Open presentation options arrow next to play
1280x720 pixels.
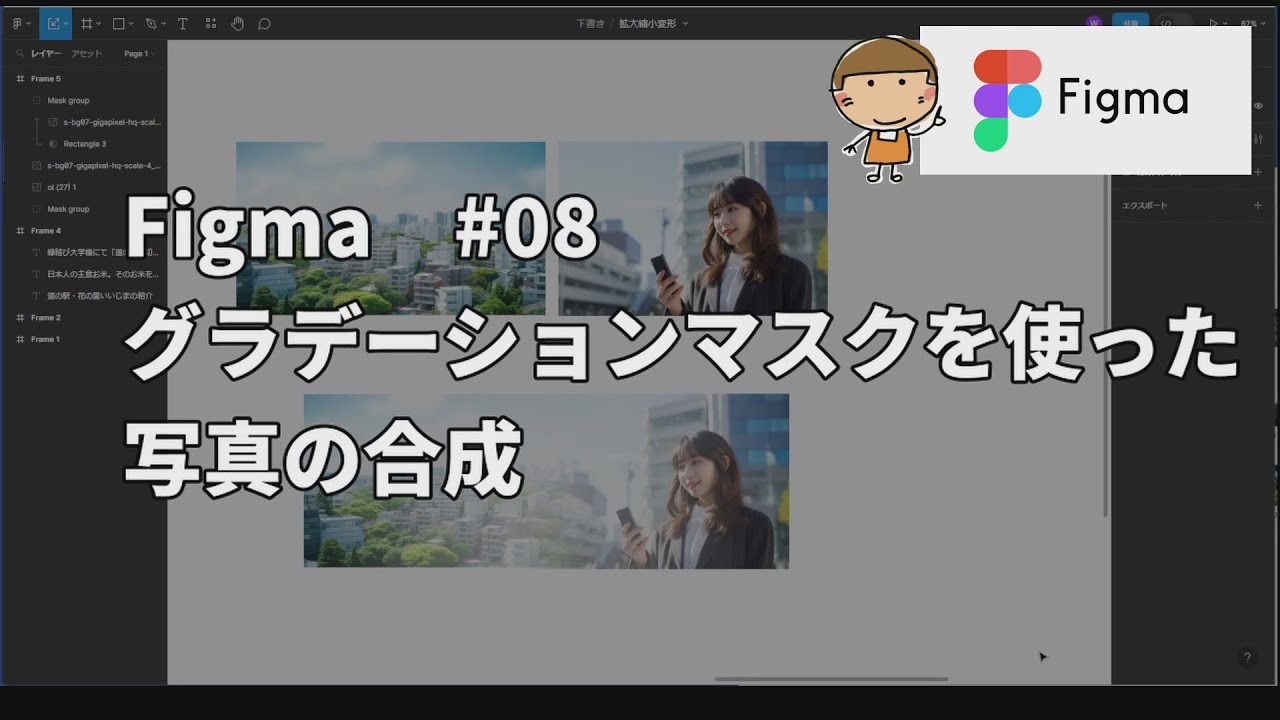coord(1226,23)
